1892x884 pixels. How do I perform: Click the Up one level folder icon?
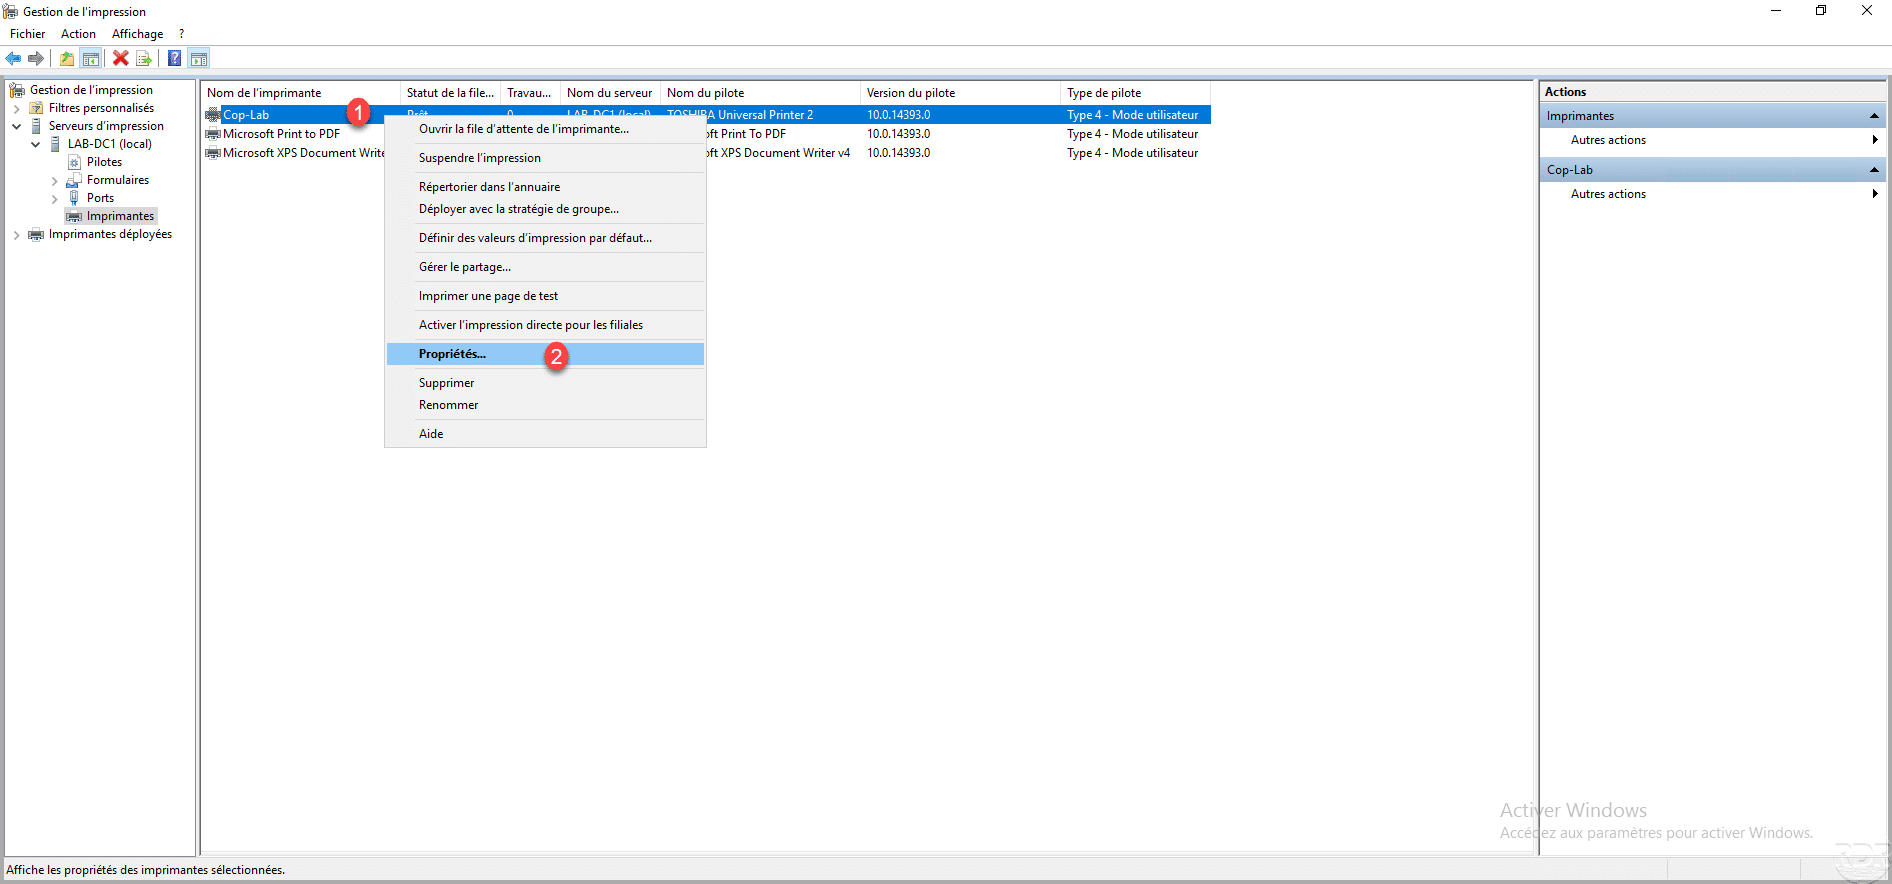[x=66, y=59]
